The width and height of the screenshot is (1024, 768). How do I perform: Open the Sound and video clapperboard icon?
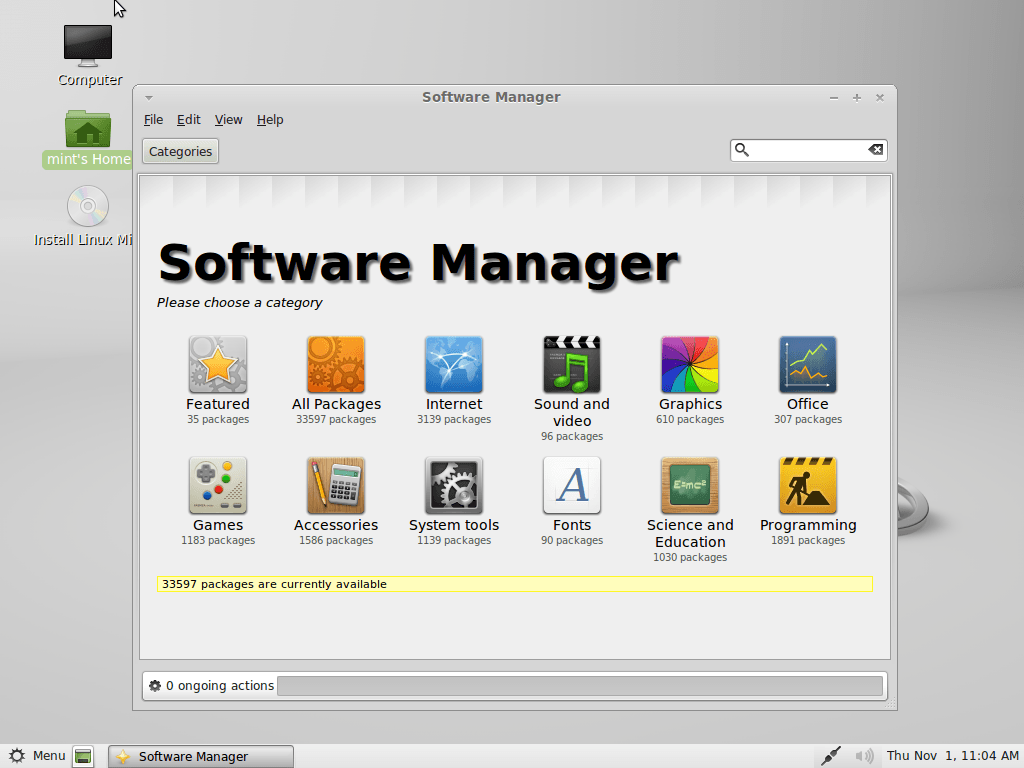571,364
